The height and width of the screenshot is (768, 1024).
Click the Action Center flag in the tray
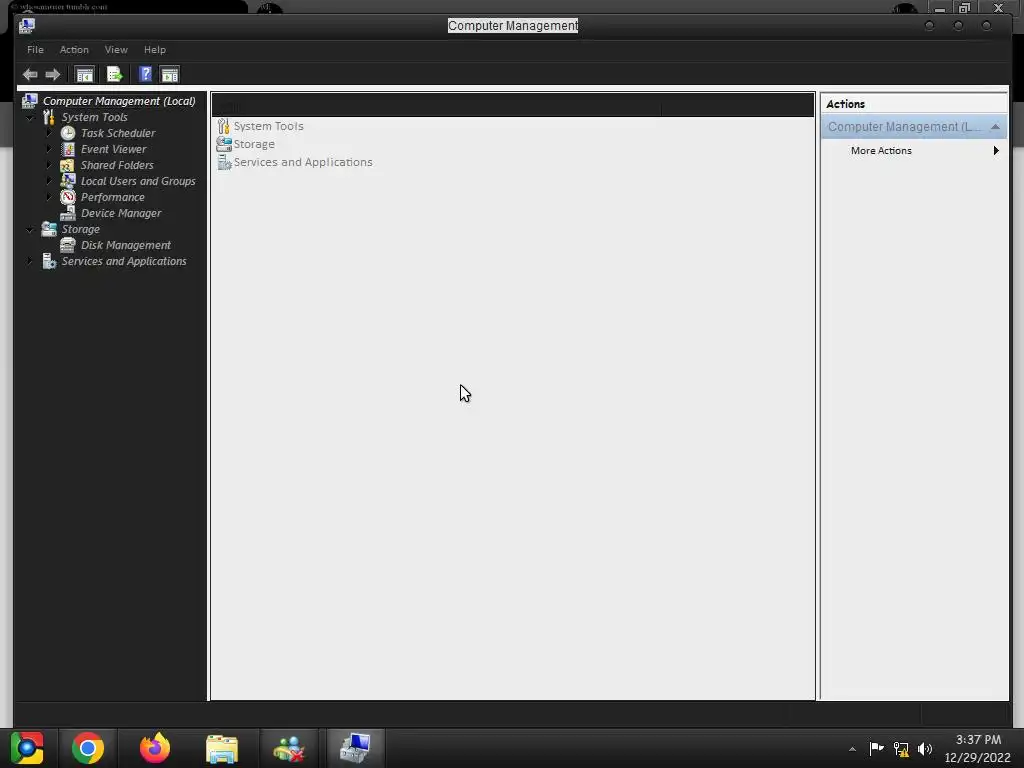point(876,748)
